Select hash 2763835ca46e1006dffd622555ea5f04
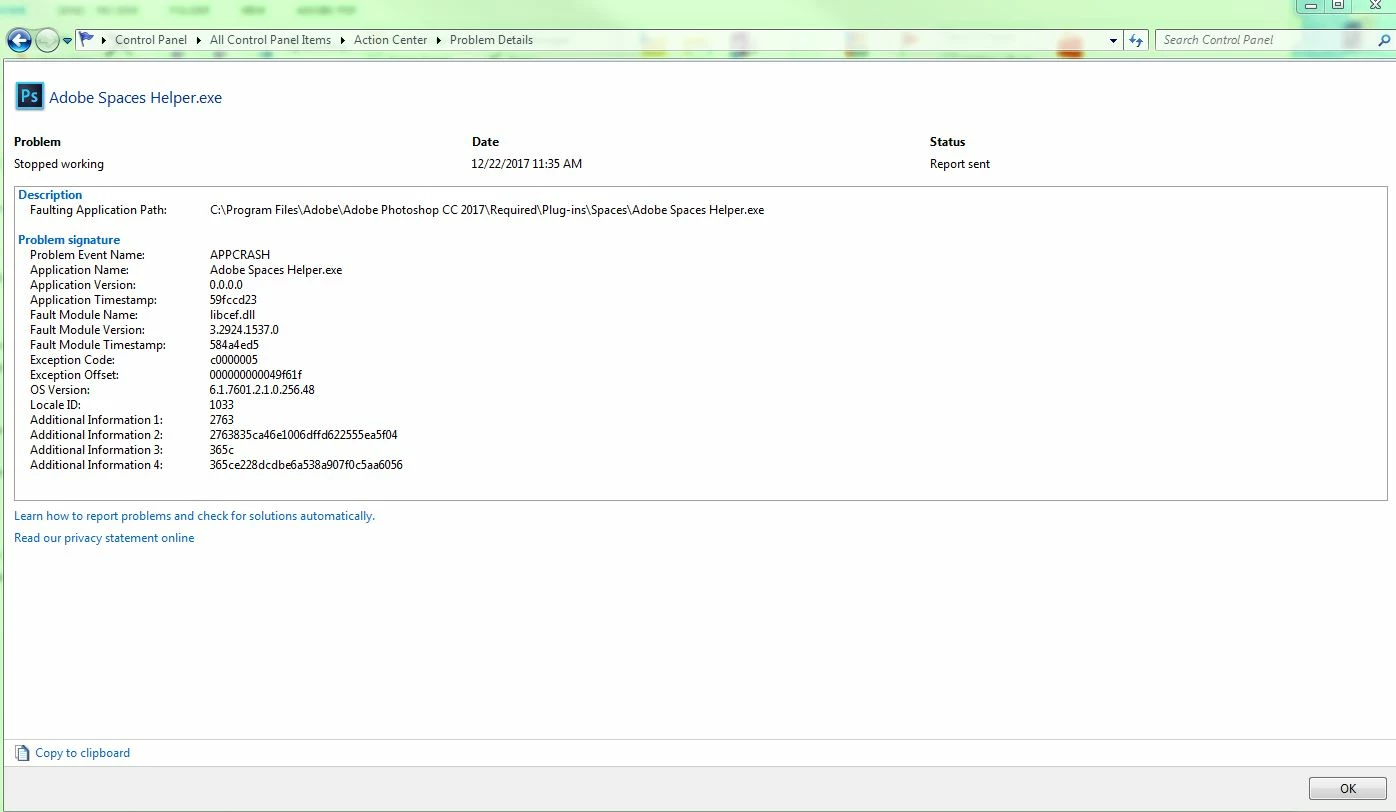Image resolution: width=1396 pixels, height=812 pixels. 304,435
